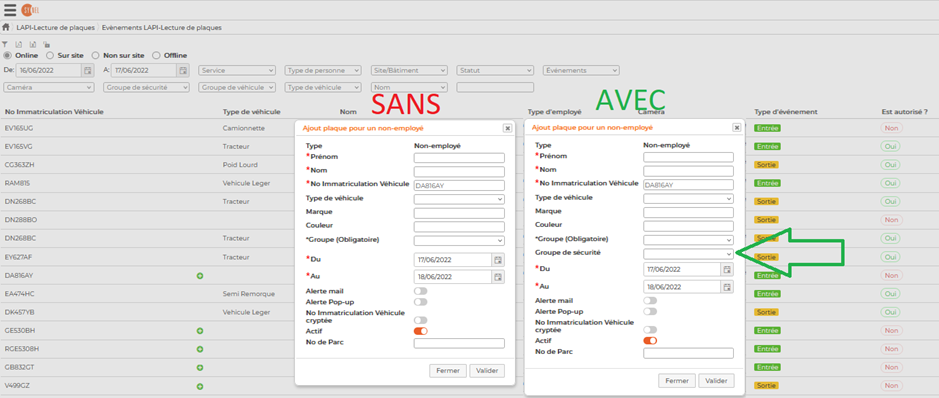Image resolution: width=939 pixels, height=398 pixels.
Task: Sort by Type d'événement column header
Action: [786, 112]
